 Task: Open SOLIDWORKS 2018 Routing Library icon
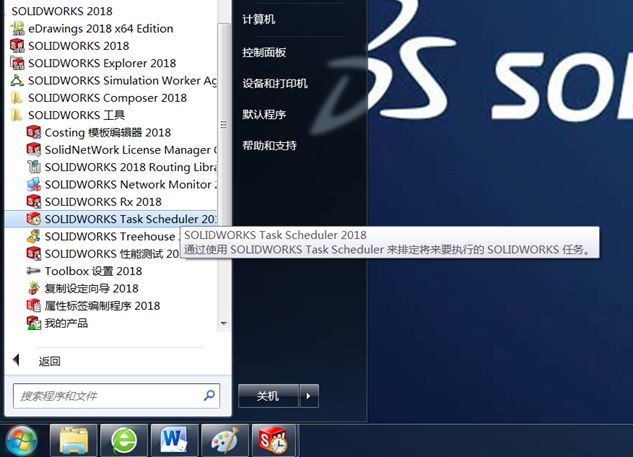tap(34, 167)
